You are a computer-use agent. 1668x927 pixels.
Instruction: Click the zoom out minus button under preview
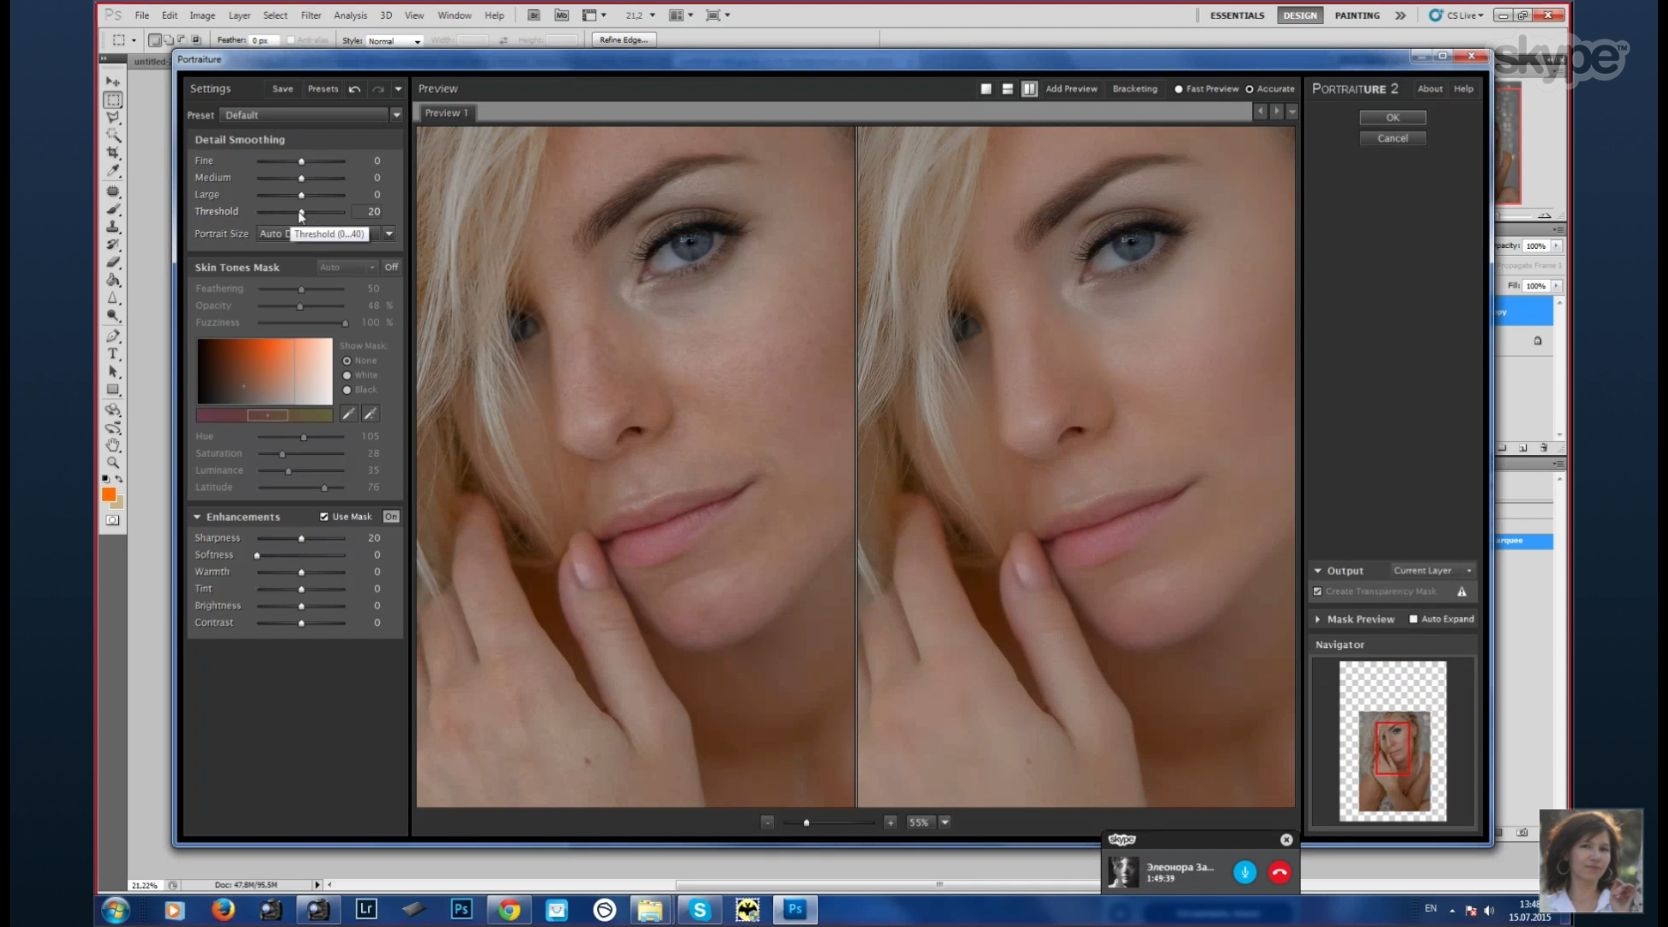pyautogui.click(x=767, y=822)
